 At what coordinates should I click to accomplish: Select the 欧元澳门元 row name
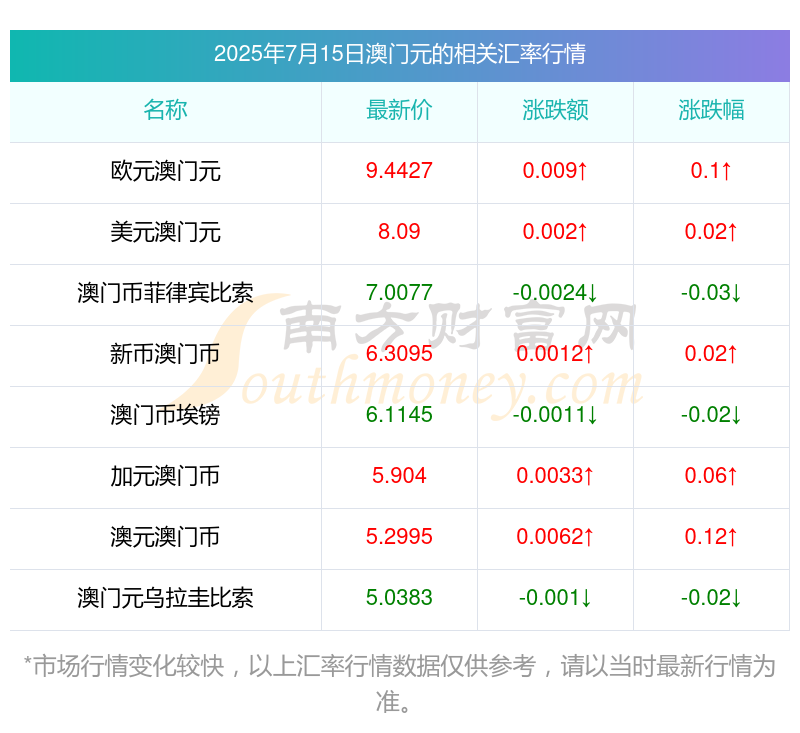(x=165, y=171)
